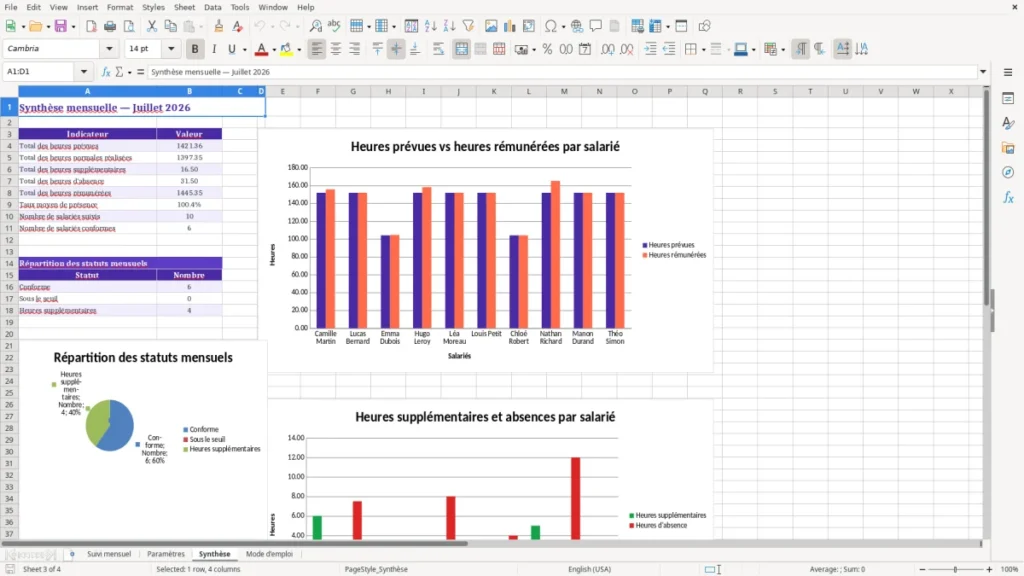
Task: Apply the red font color swatch
Action: click(x=261, y=49)
